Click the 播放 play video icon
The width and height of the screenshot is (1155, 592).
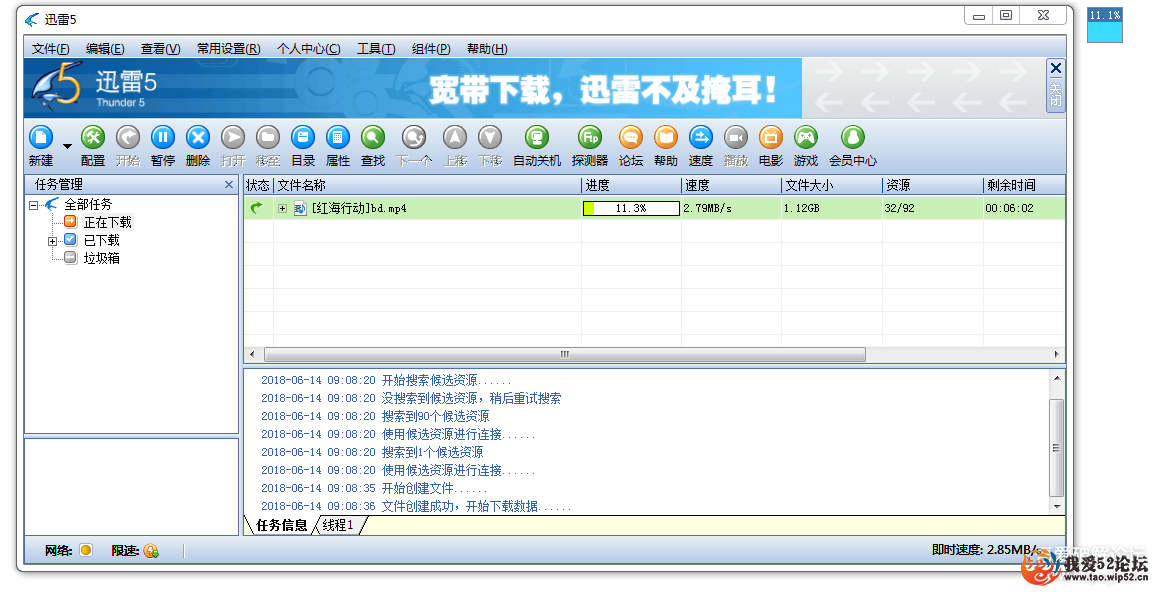pyautogui.click(x=736, y=138)
